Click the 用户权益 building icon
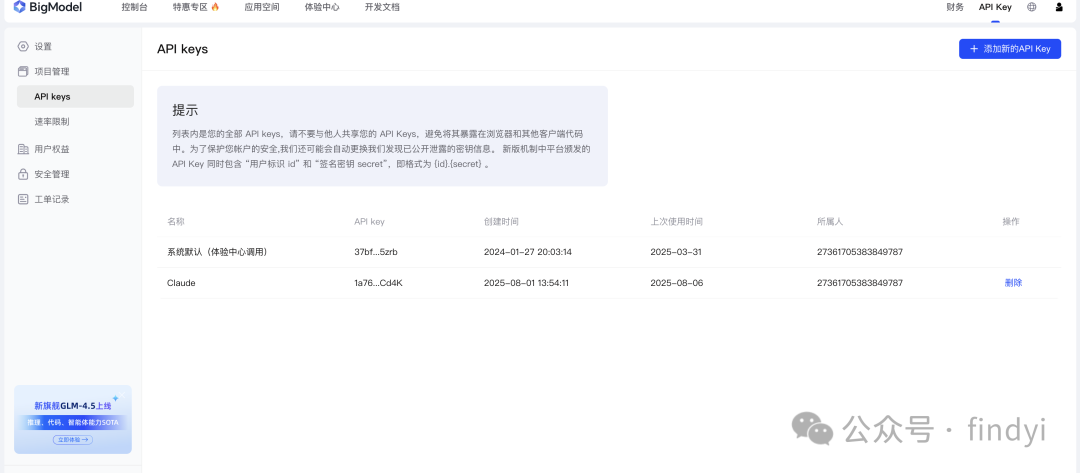 click(x=23, y=149)
